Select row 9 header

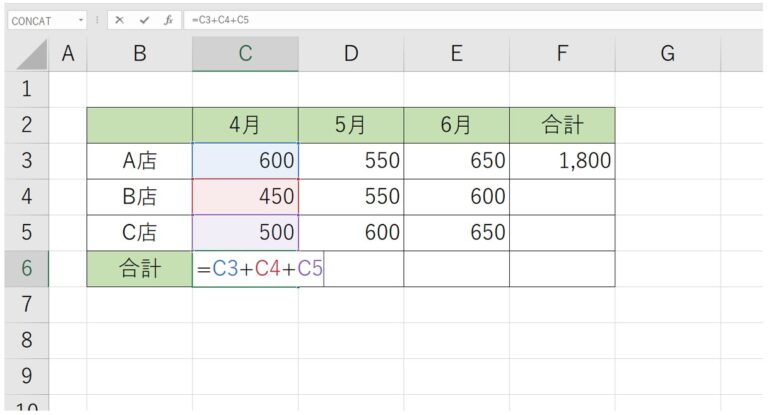coord(27,376)
